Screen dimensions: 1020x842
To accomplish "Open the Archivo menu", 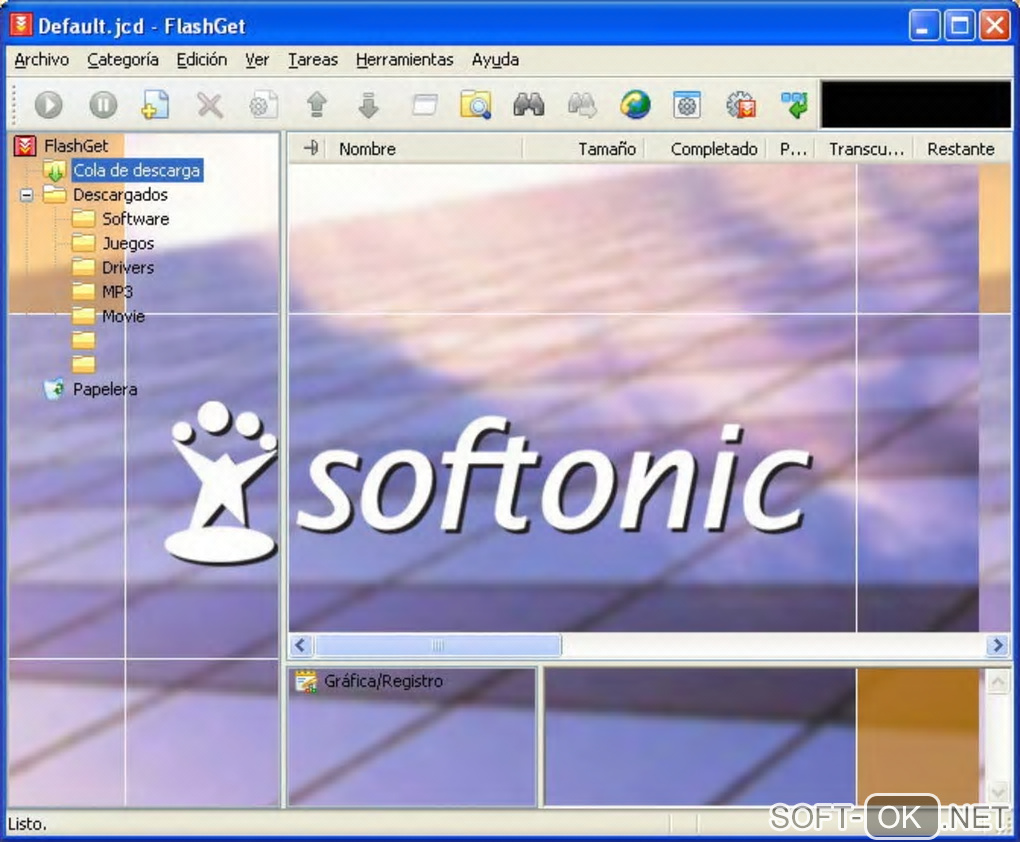I will tap(41, 60).
